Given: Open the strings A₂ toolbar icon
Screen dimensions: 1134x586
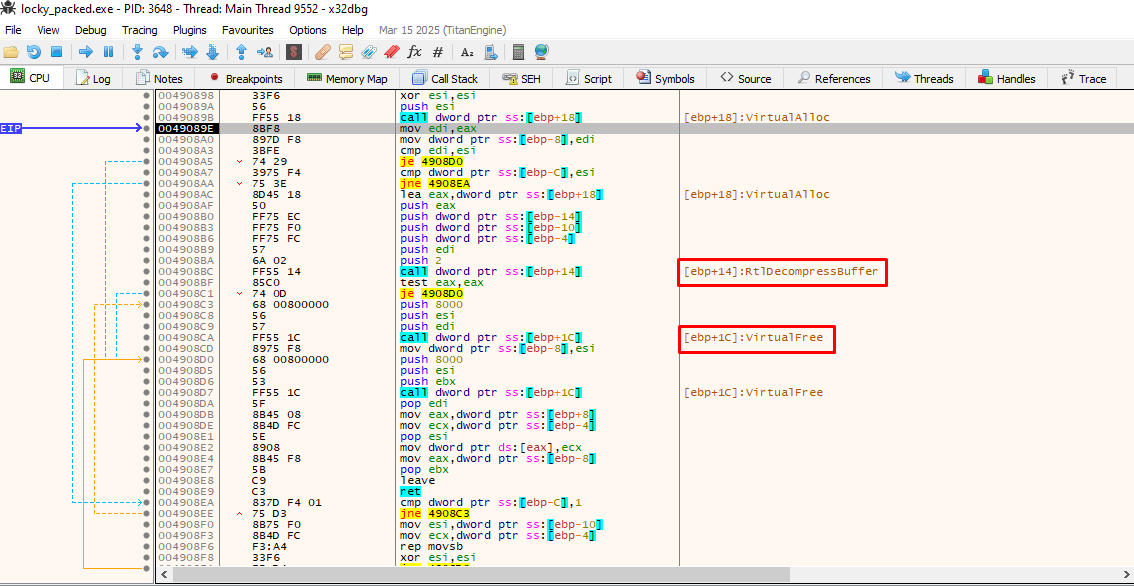Looking at the screenshot, I should tap(467, 52).
